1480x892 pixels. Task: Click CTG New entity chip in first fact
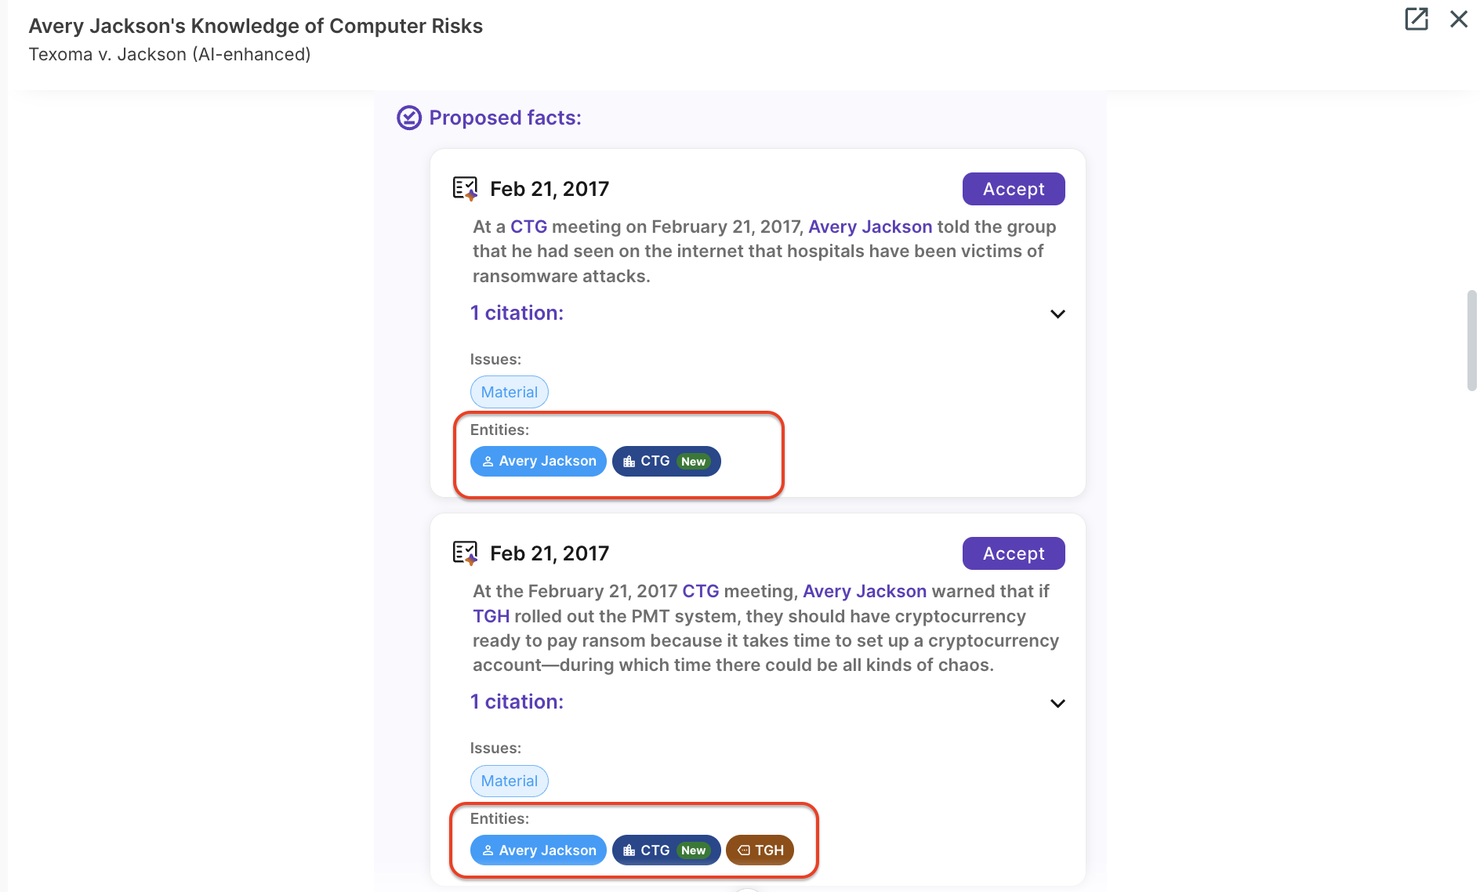(666, 461)
